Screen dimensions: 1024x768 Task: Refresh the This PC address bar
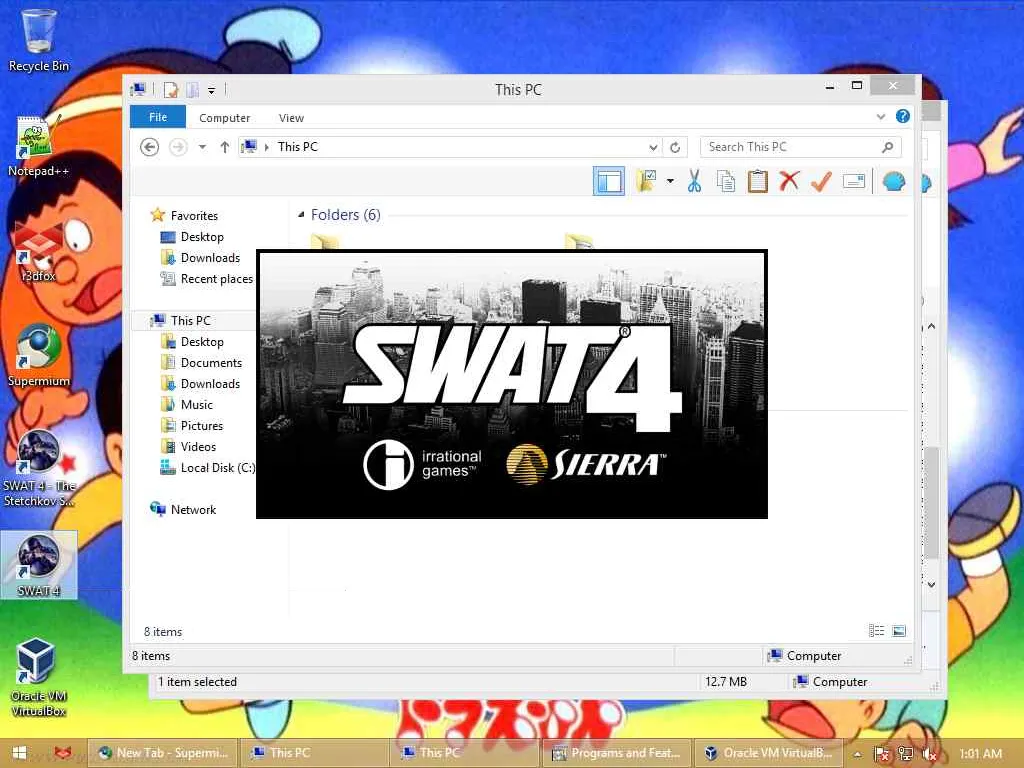[675, 148]
